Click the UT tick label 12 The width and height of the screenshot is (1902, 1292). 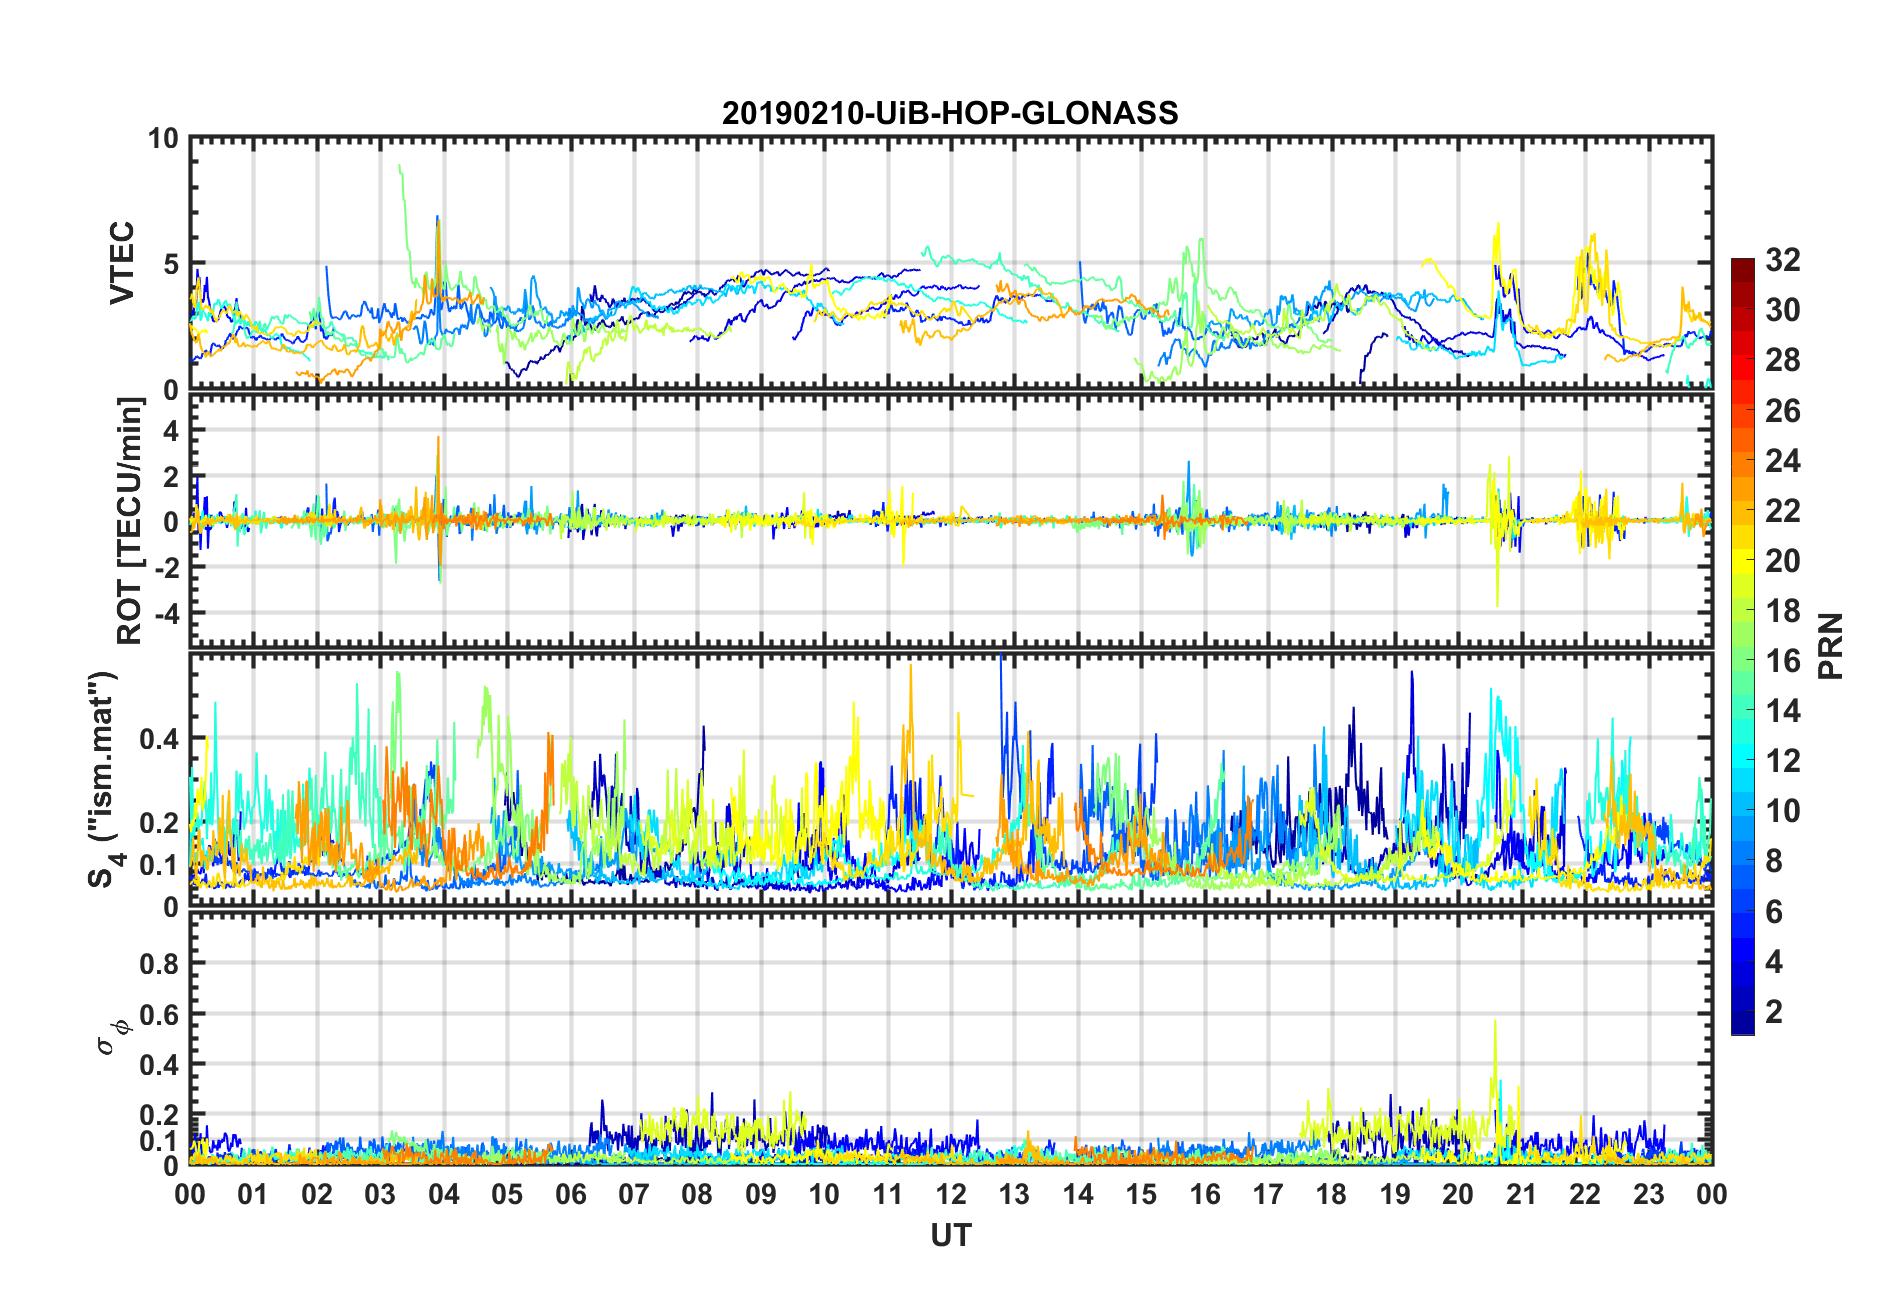pyautogui.click(x=951, y=1194)
